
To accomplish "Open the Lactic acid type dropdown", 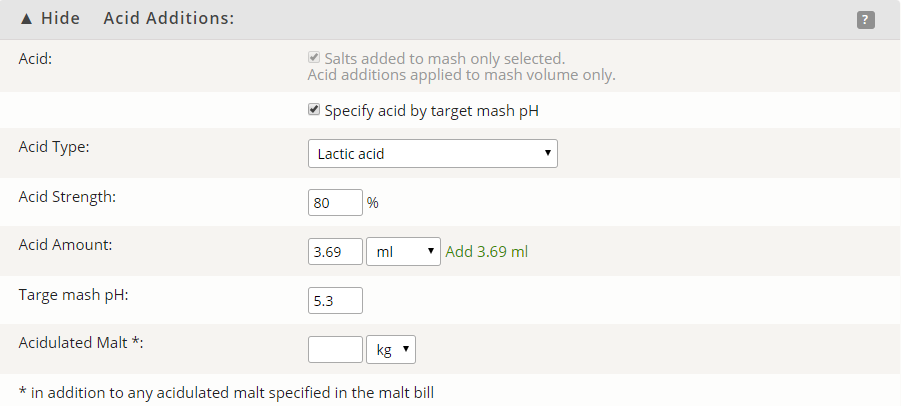I will coord(433,153).
